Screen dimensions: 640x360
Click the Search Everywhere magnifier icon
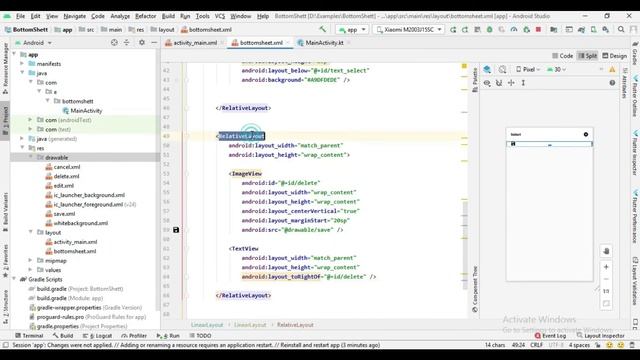(621, 29)
